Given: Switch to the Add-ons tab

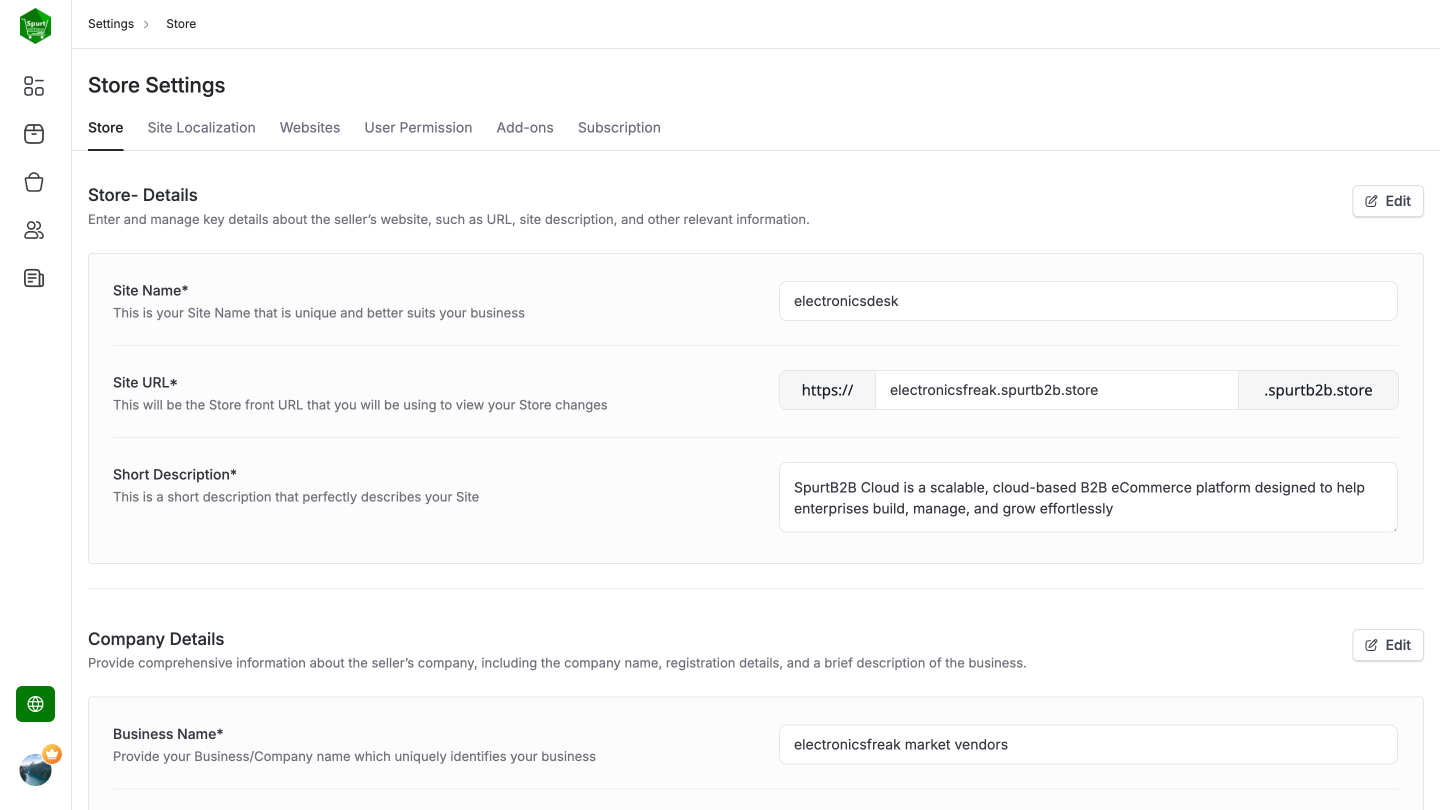Looking at the screenshot, I should [525, 127].
